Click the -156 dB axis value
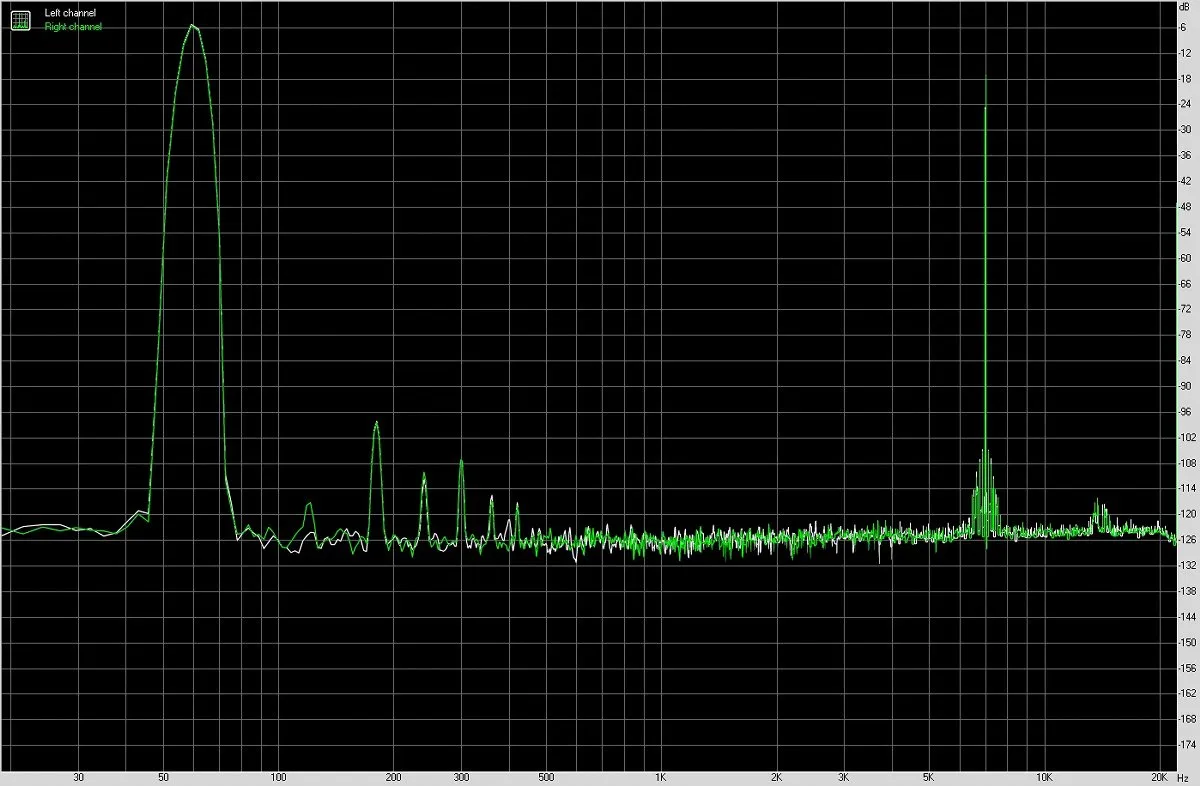 [1188, 669]
